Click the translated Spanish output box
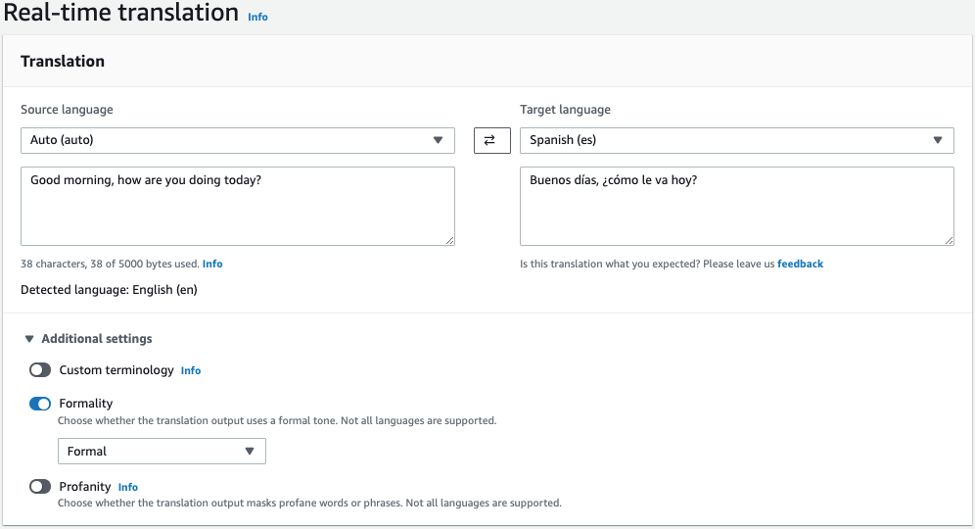Screen dimensions: 977x529 click(x=736, y=206)
